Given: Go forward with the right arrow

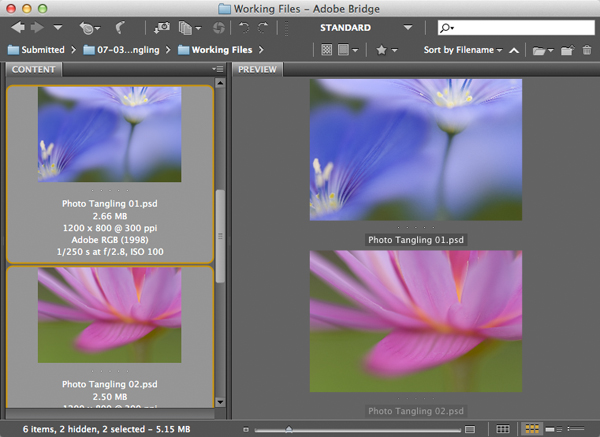Looking at the screenshot, I should pyautogui.click(x=37, y=28).
